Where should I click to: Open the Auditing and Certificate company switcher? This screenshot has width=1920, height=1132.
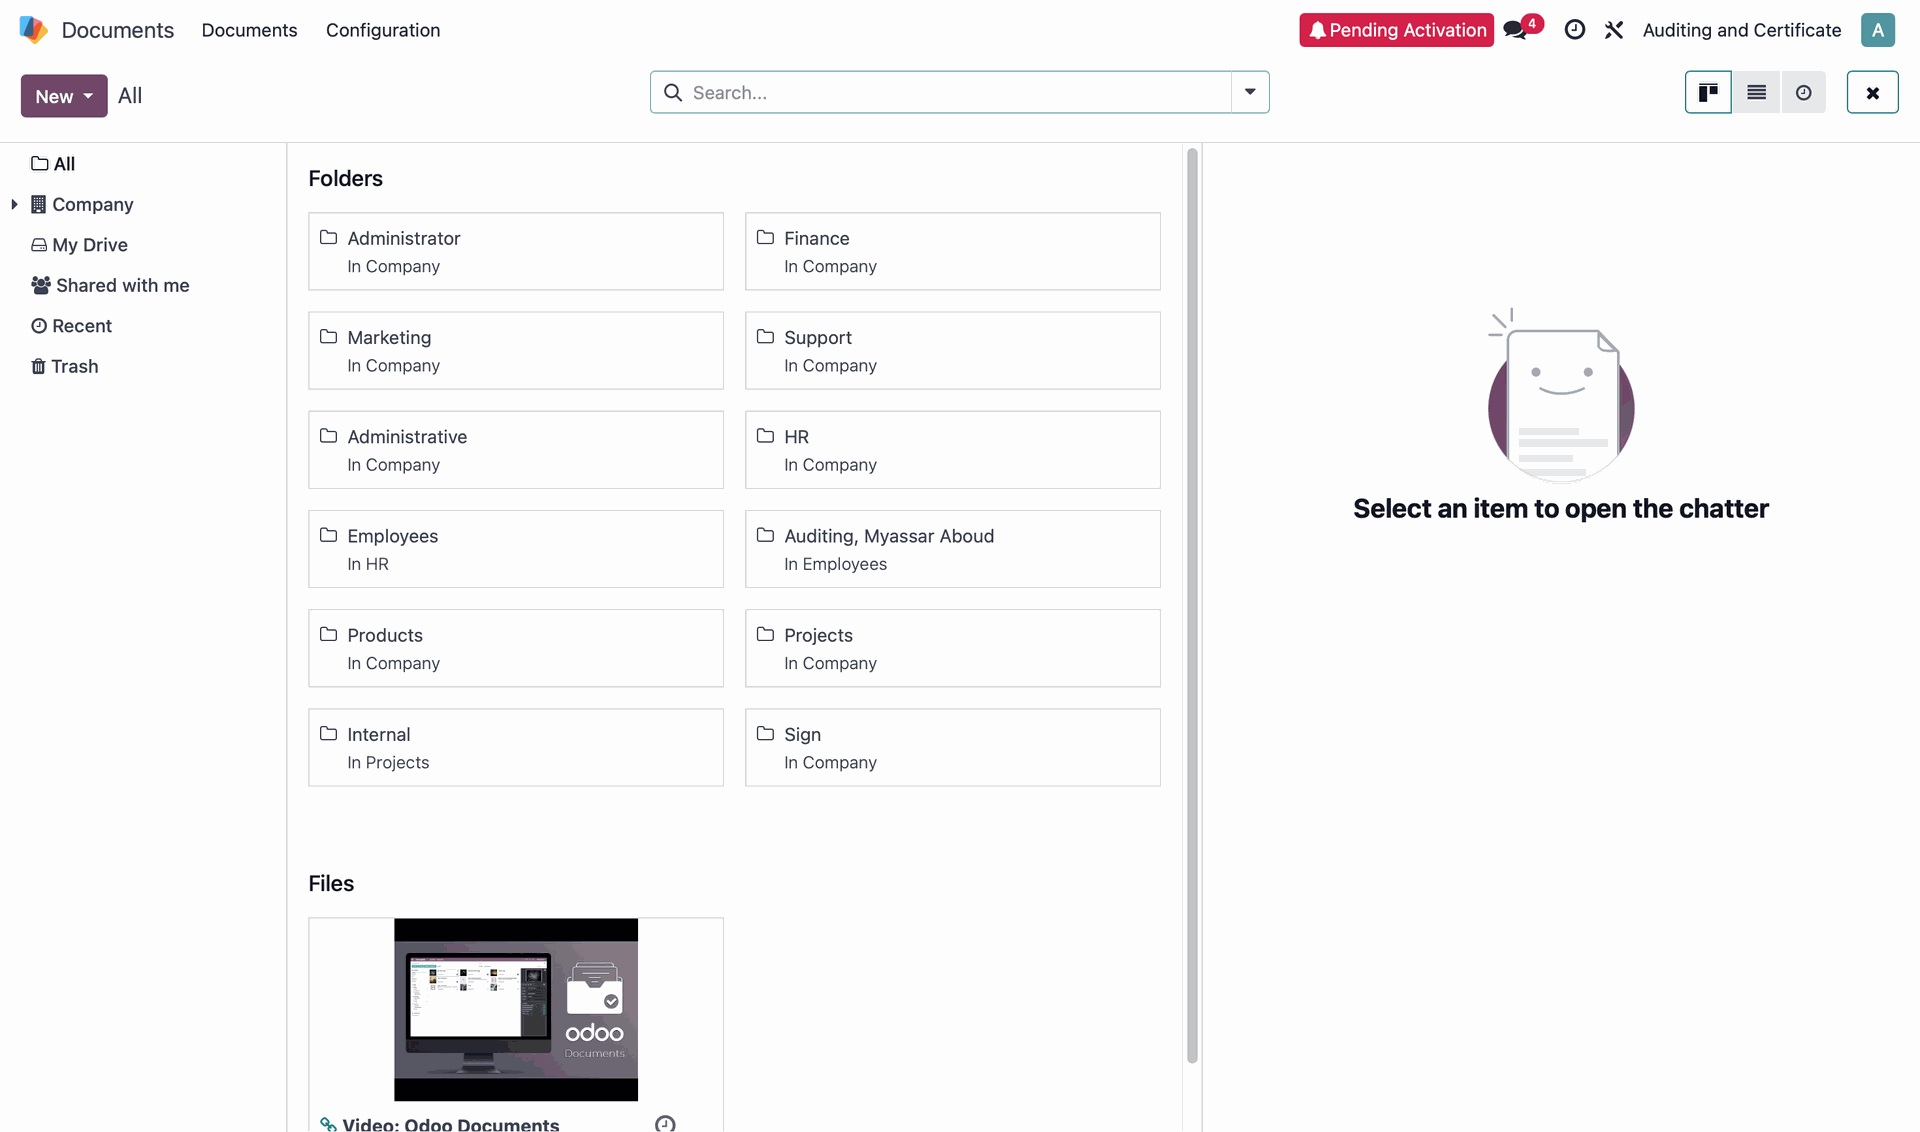pos(1741,30)
